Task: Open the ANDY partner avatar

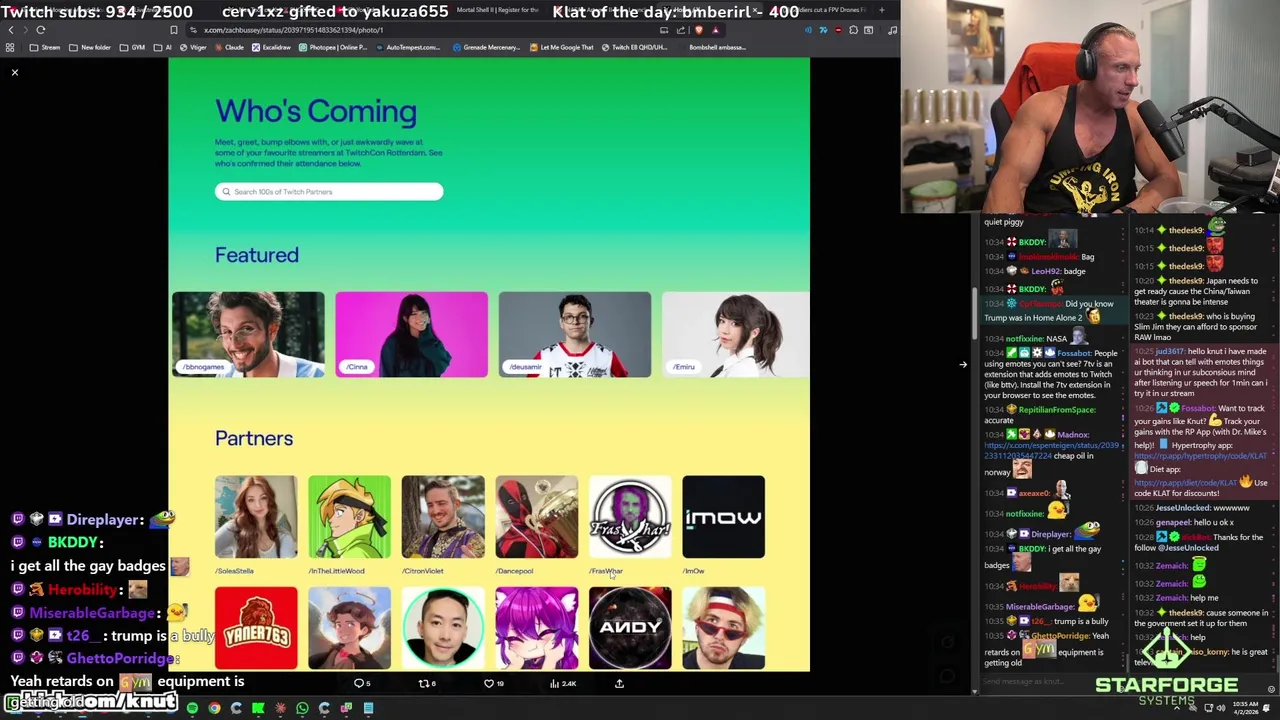Action: tap(630, 628)
